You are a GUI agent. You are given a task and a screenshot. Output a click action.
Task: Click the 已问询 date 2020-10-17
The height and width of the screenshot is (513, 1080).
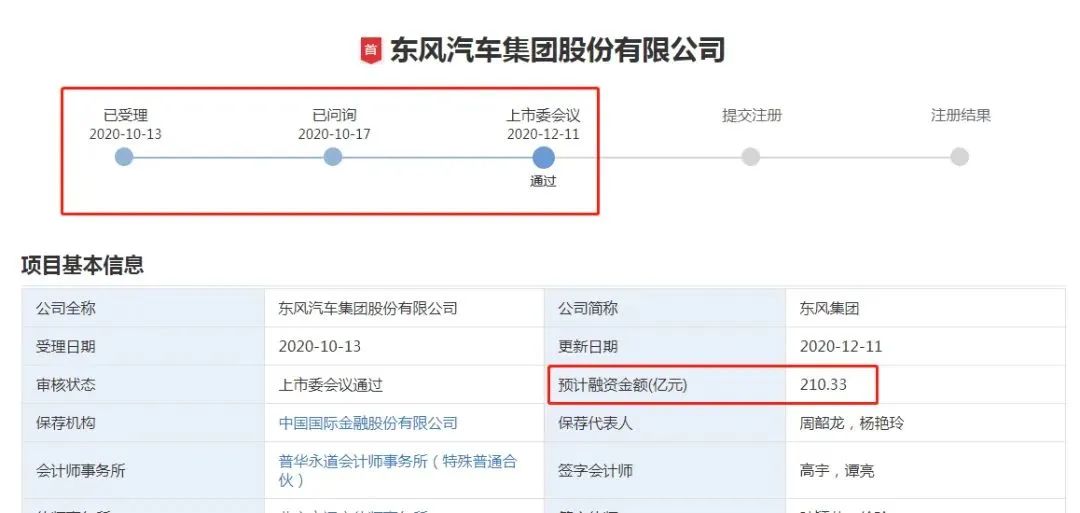click(x=334, y=134)
